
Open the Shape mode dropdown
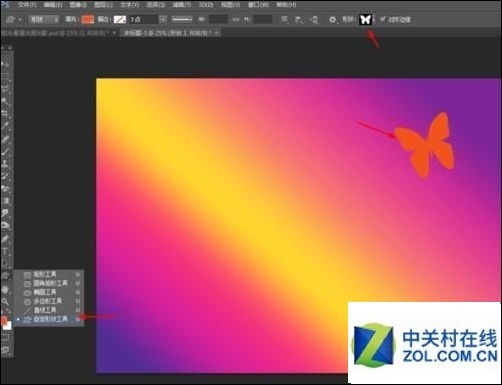pos(44,20)
